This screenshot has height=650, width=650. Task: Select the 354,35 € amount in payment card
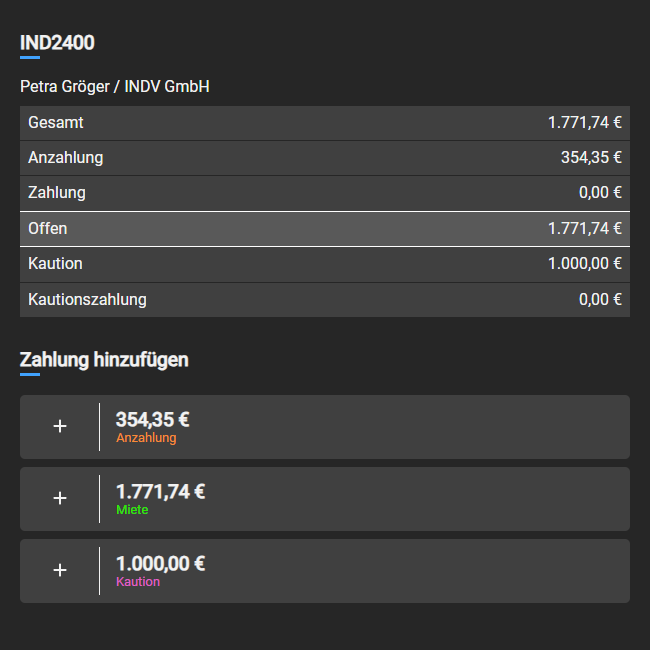click(x=153, y=419)
